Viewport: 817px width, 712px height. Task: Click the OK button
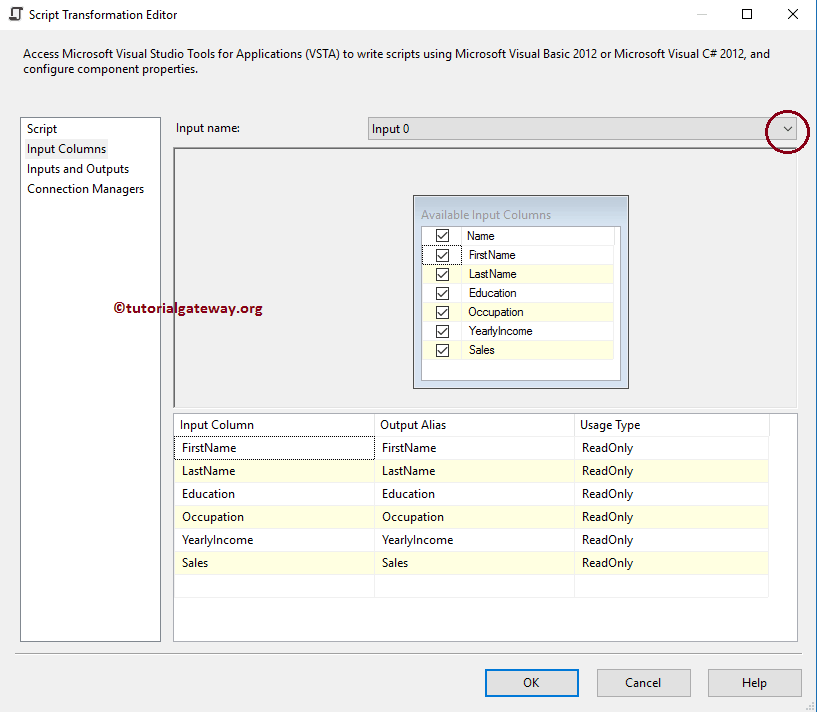point(531,682)
